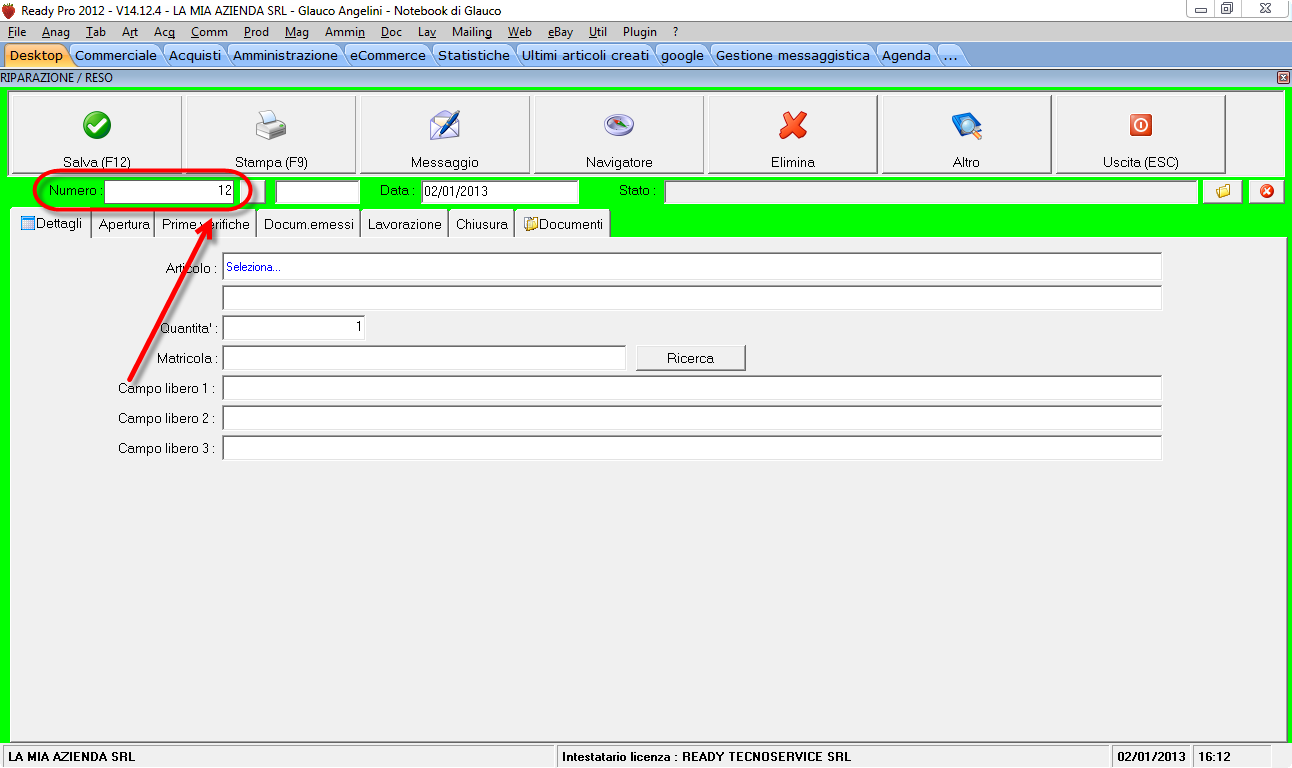Delete the record with Elimina

(x=793, y=135)
